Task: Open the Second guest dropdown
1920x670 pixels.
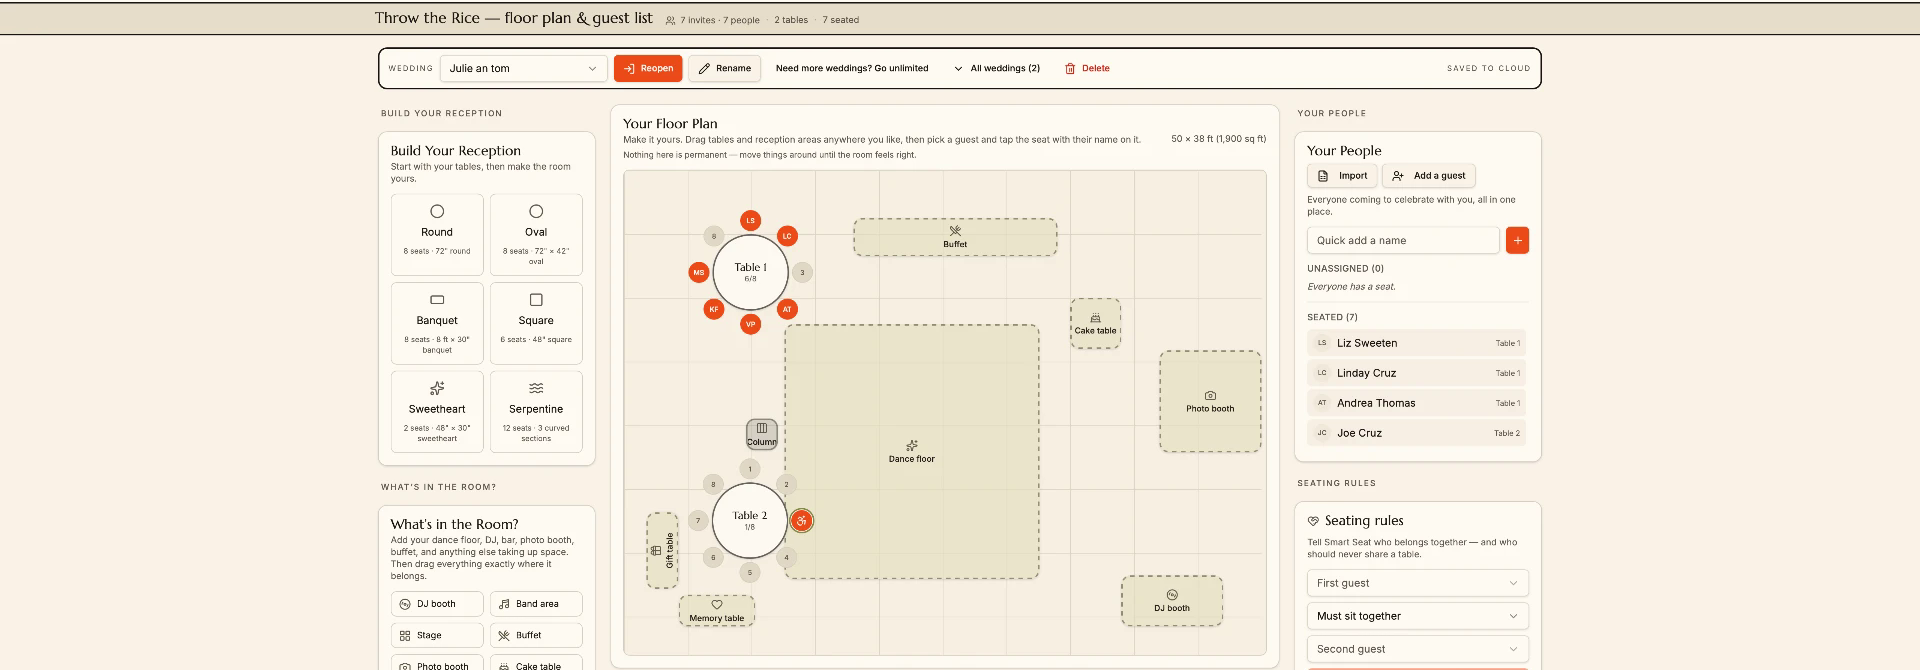Action: coord(1418,649)
